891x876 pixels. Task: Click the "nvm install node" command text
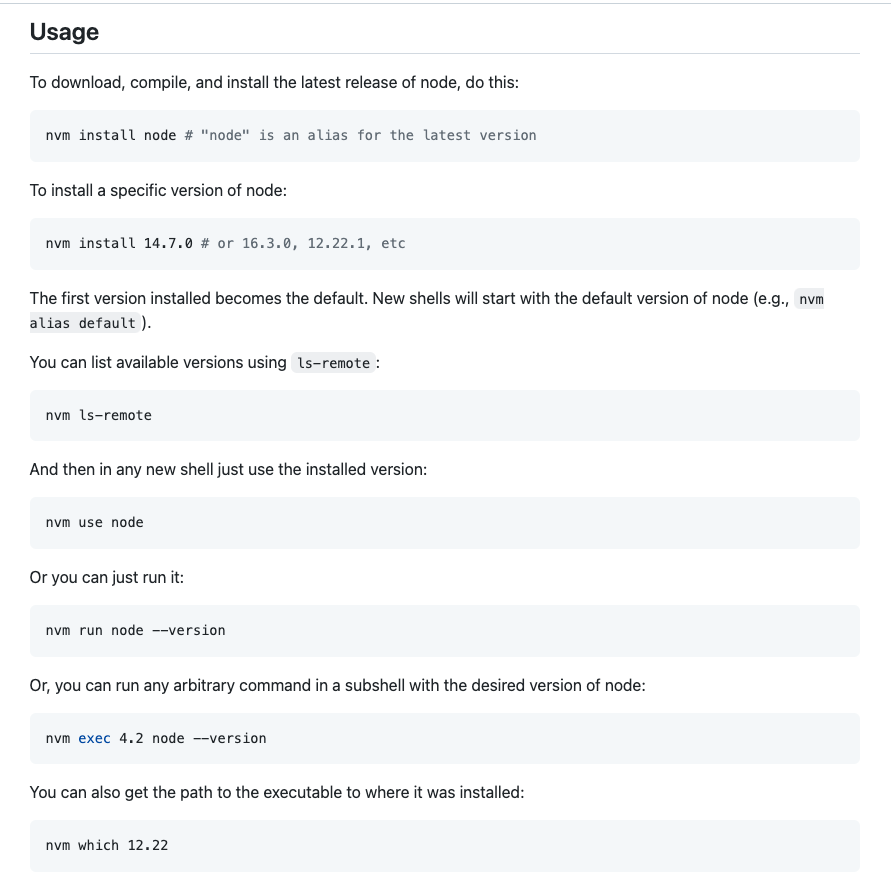111,135
